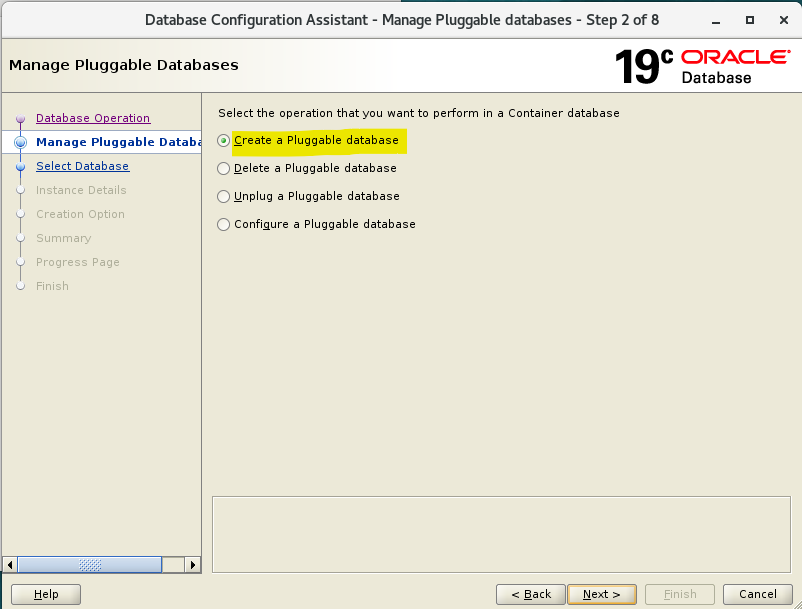Open Help for this wizard

point(46,594)
